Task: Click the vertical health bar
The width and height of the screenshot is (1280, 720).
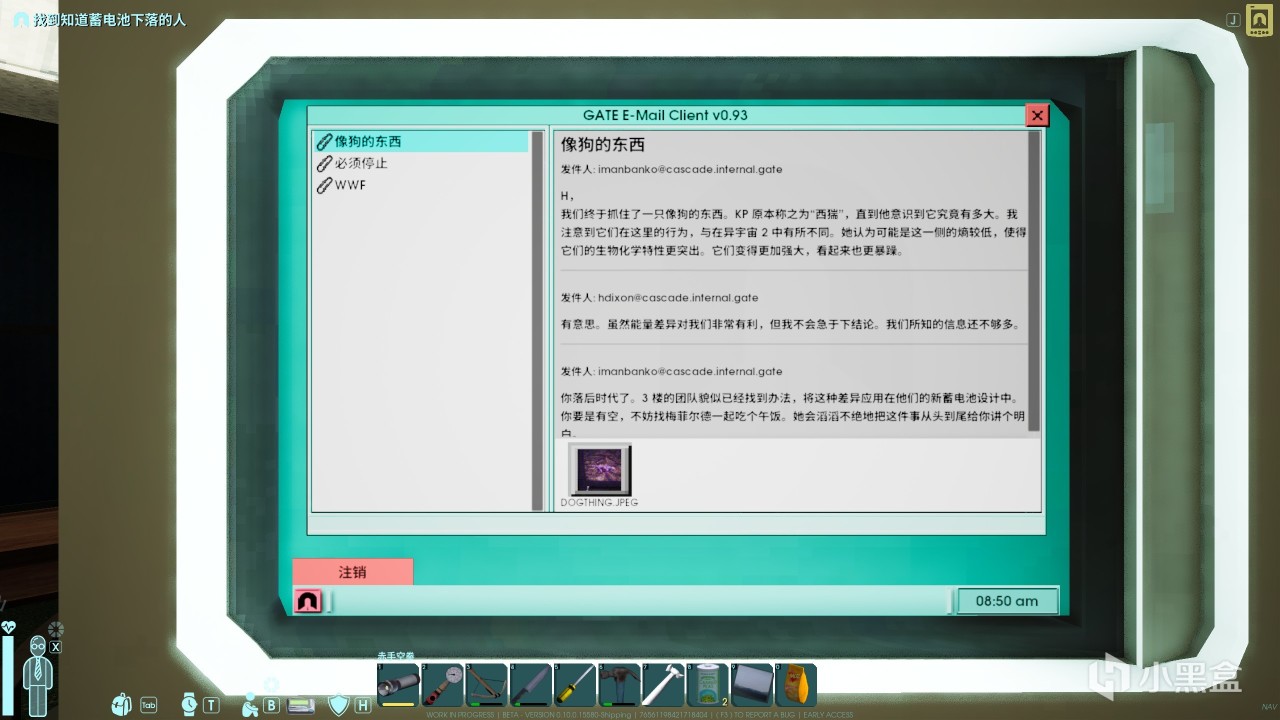Action: tap(9, 675)
